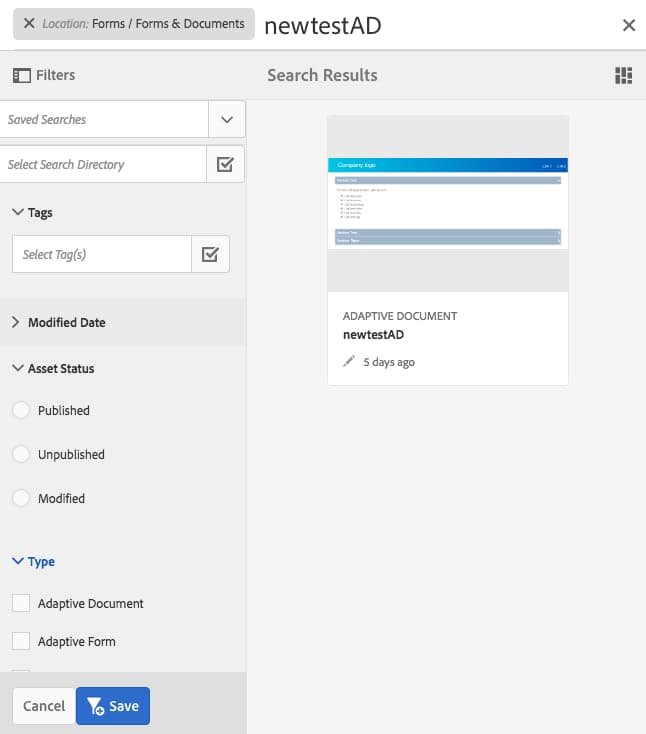Click pencil edit icon on newtestAD card
Image resolution: width=646 pixels, height=734 pixels.
point(349,362)
